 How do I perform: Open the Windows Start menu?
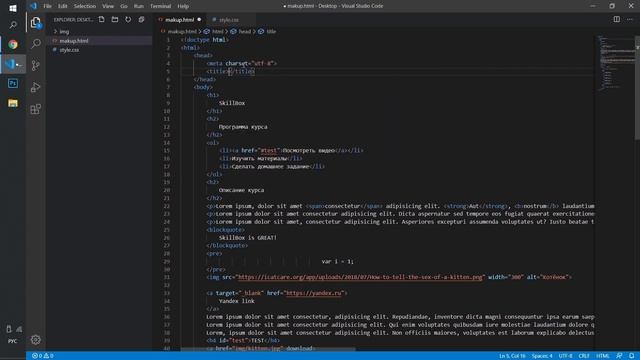click(13, 8)
